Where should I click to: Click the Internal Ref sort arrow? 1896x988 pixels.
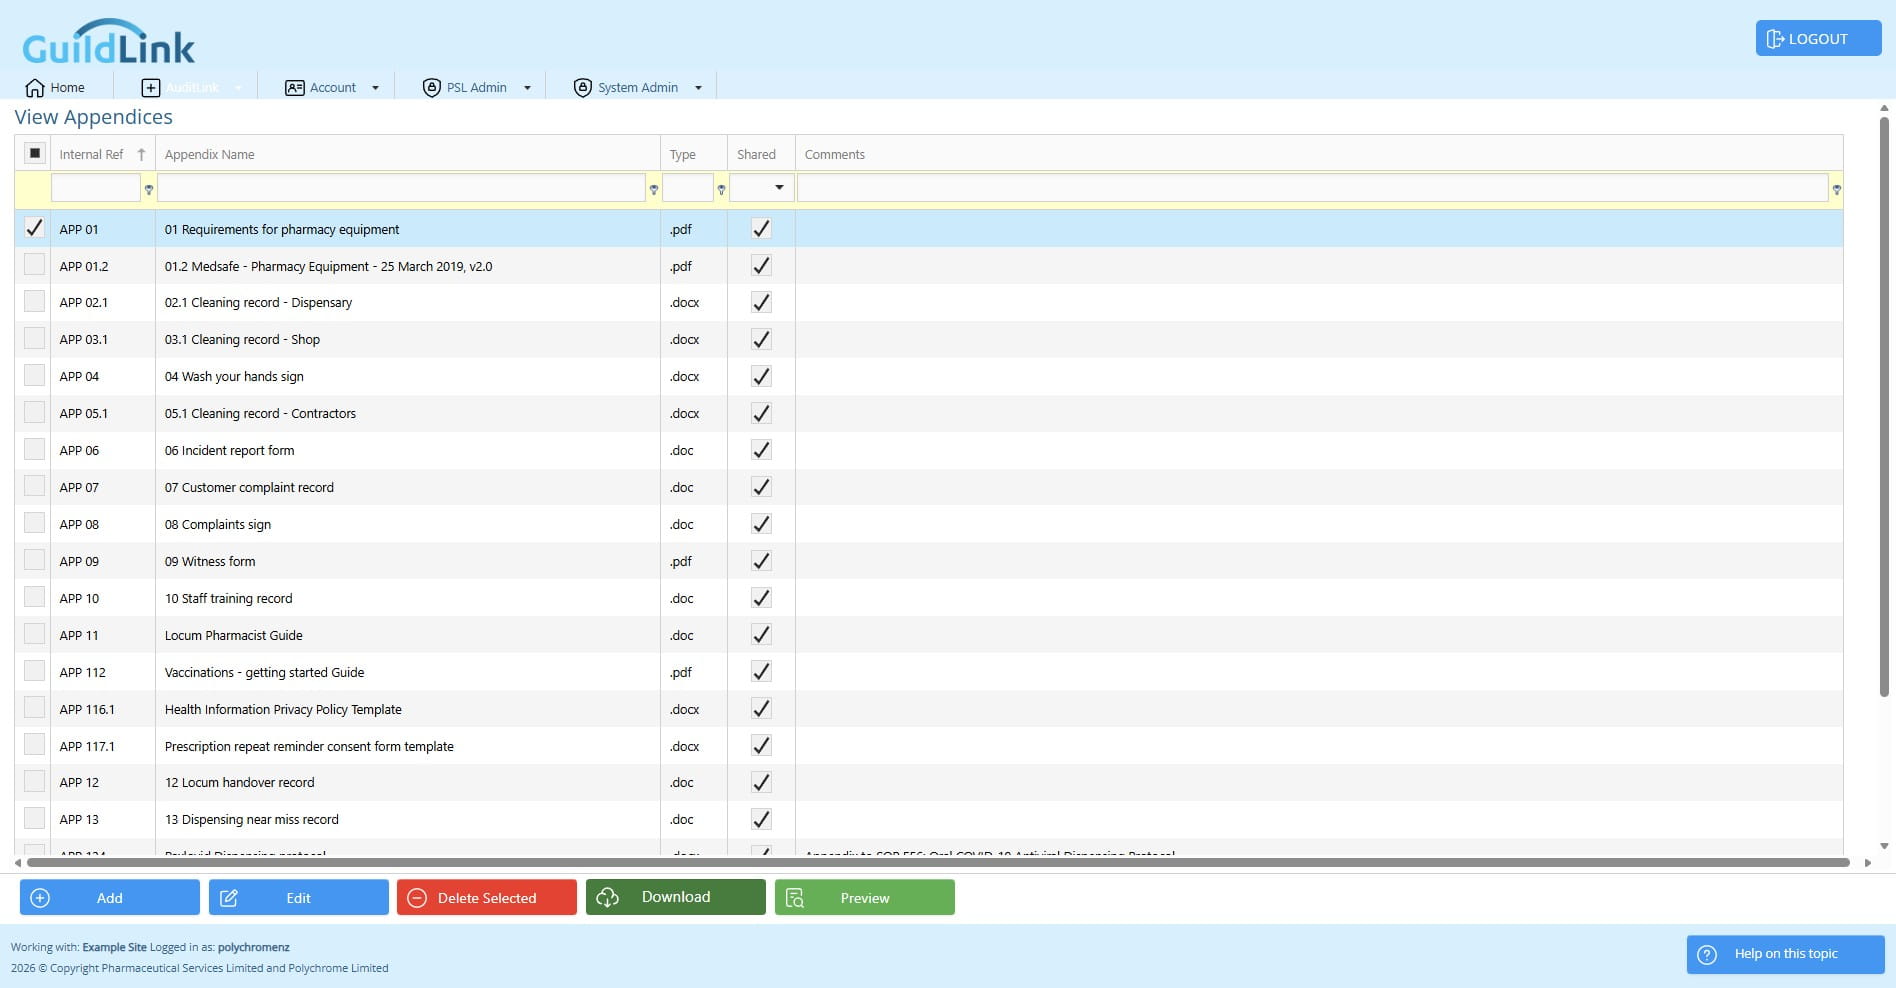[141, 155]
